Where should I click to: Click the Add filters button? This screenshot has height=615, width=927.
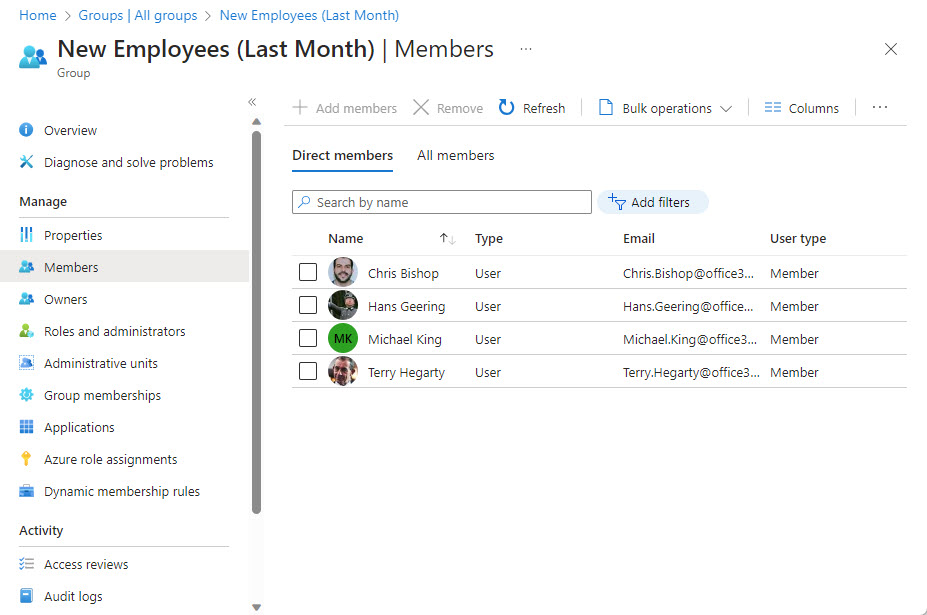coord(652,202)
